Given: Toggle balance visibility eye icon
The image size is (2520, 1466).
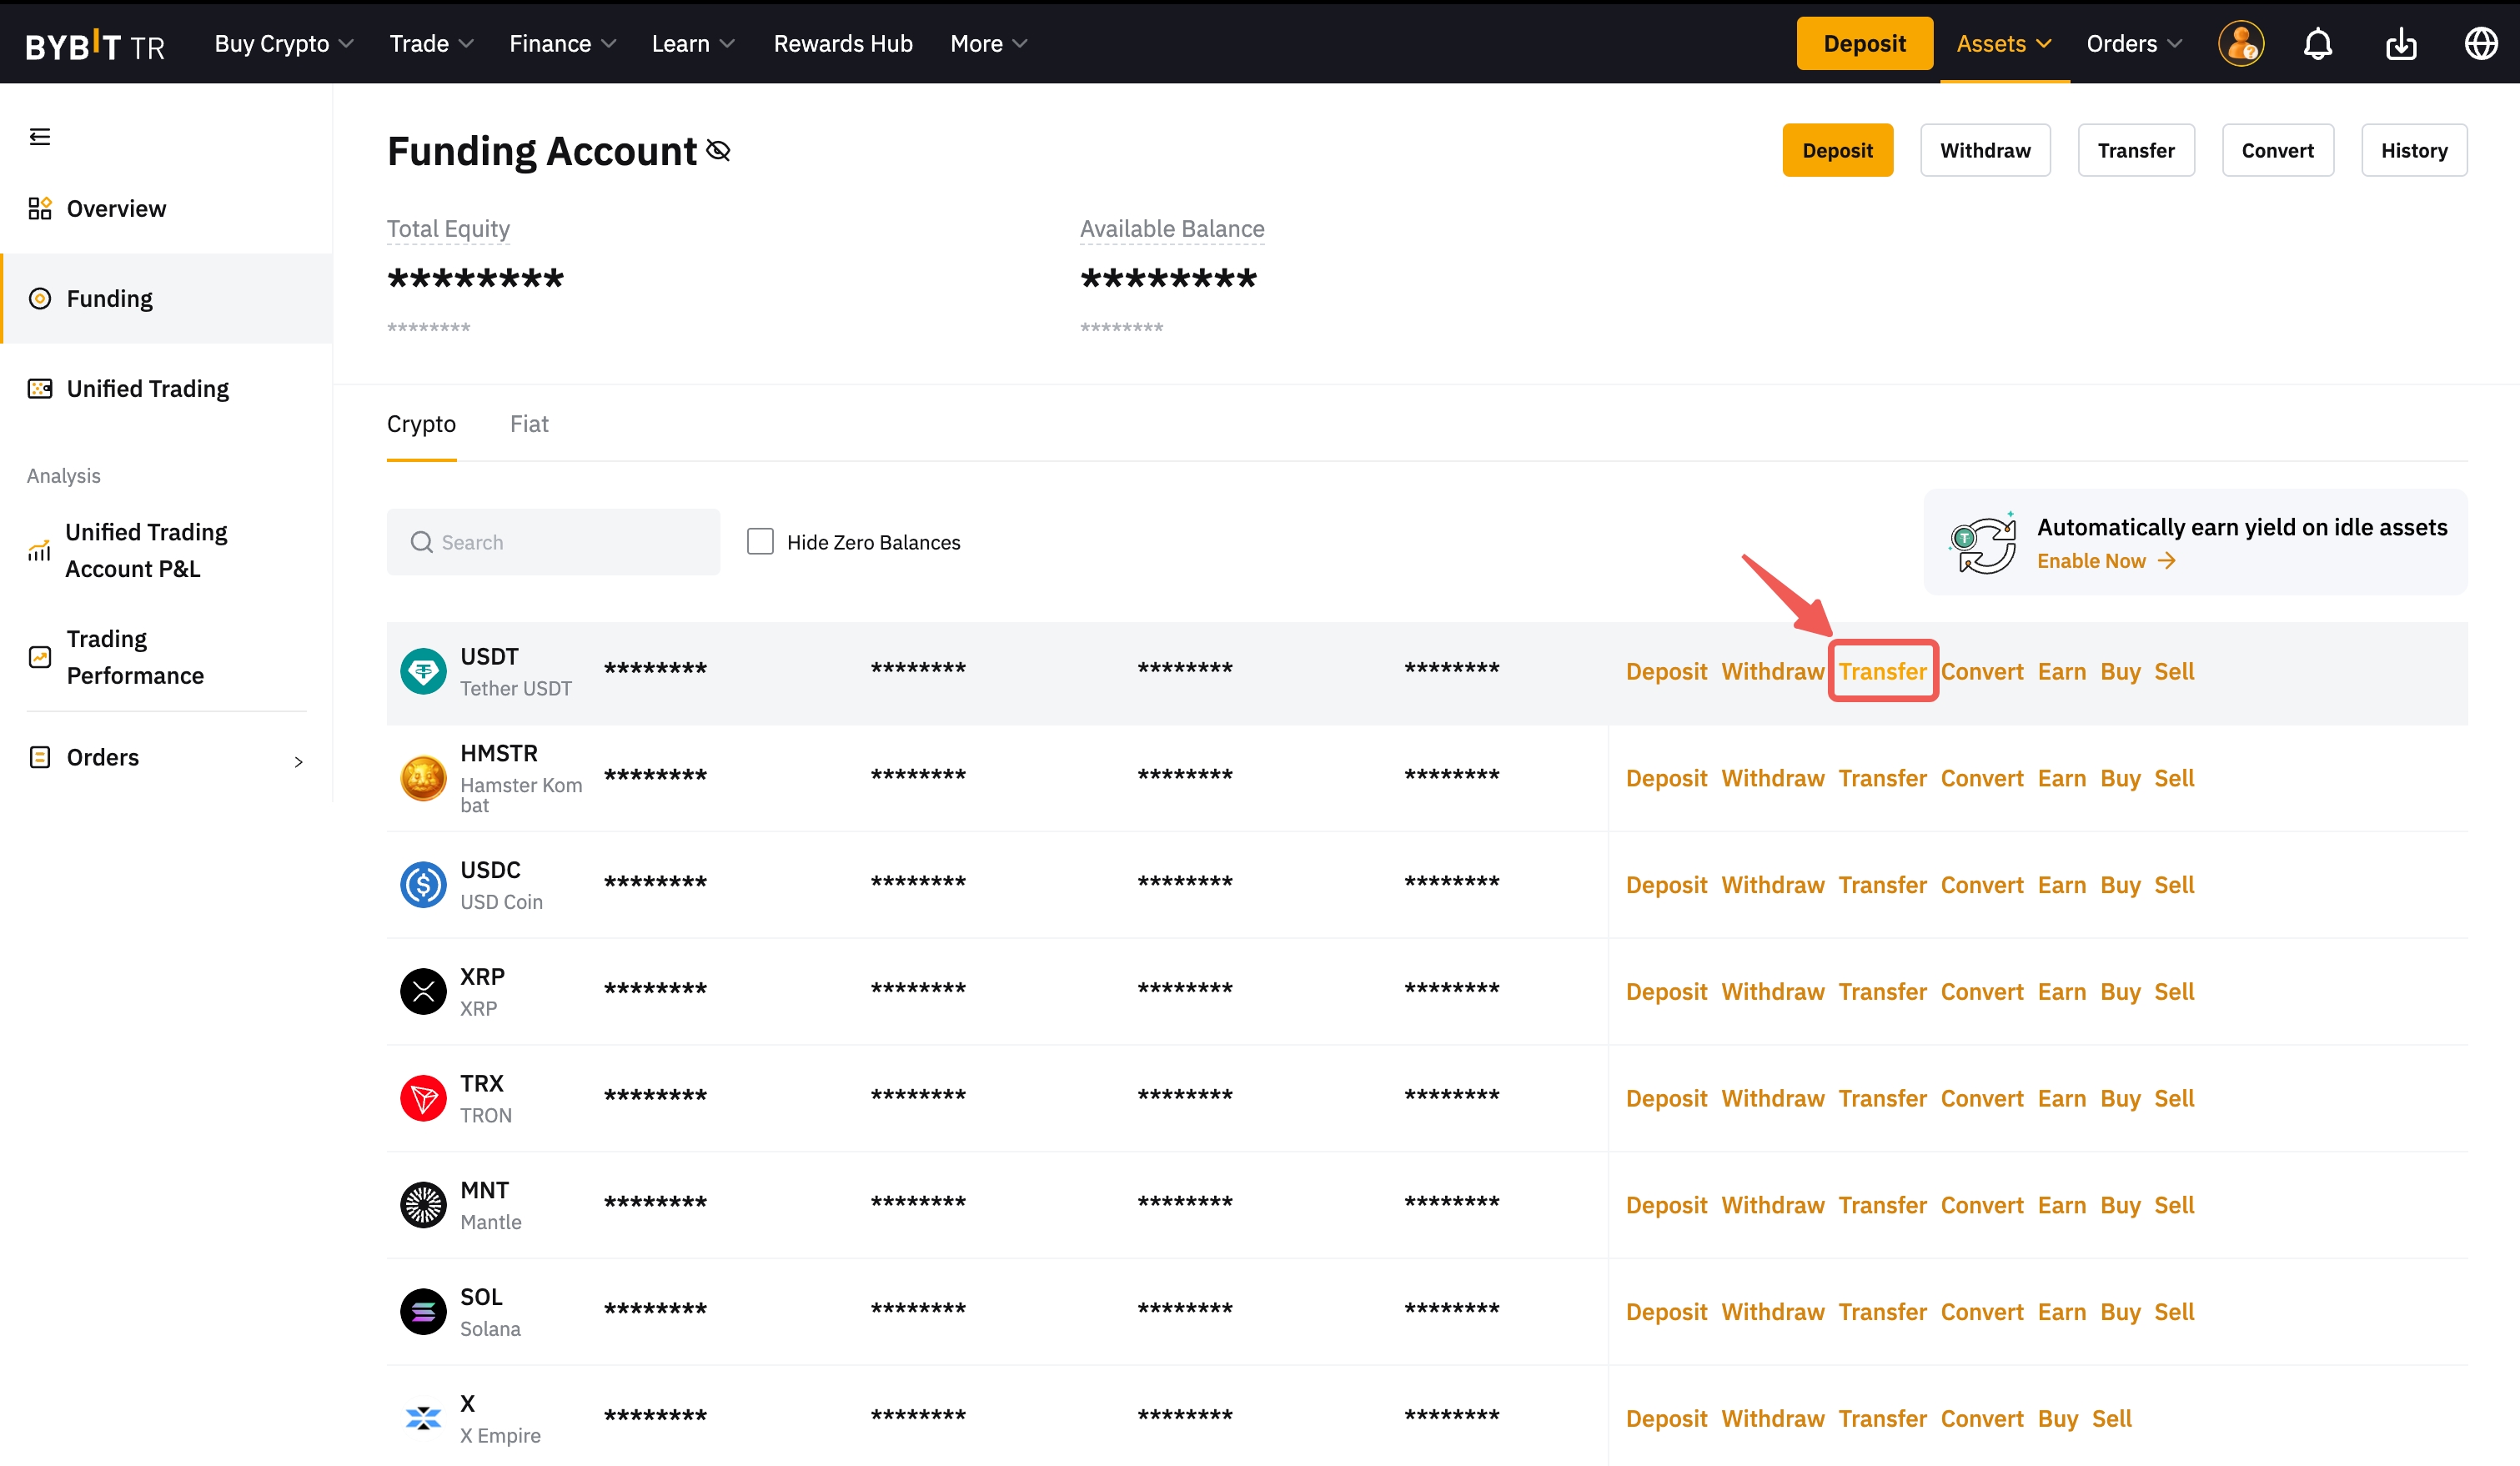Looking at the screenshot, I should tap(718, 151).
